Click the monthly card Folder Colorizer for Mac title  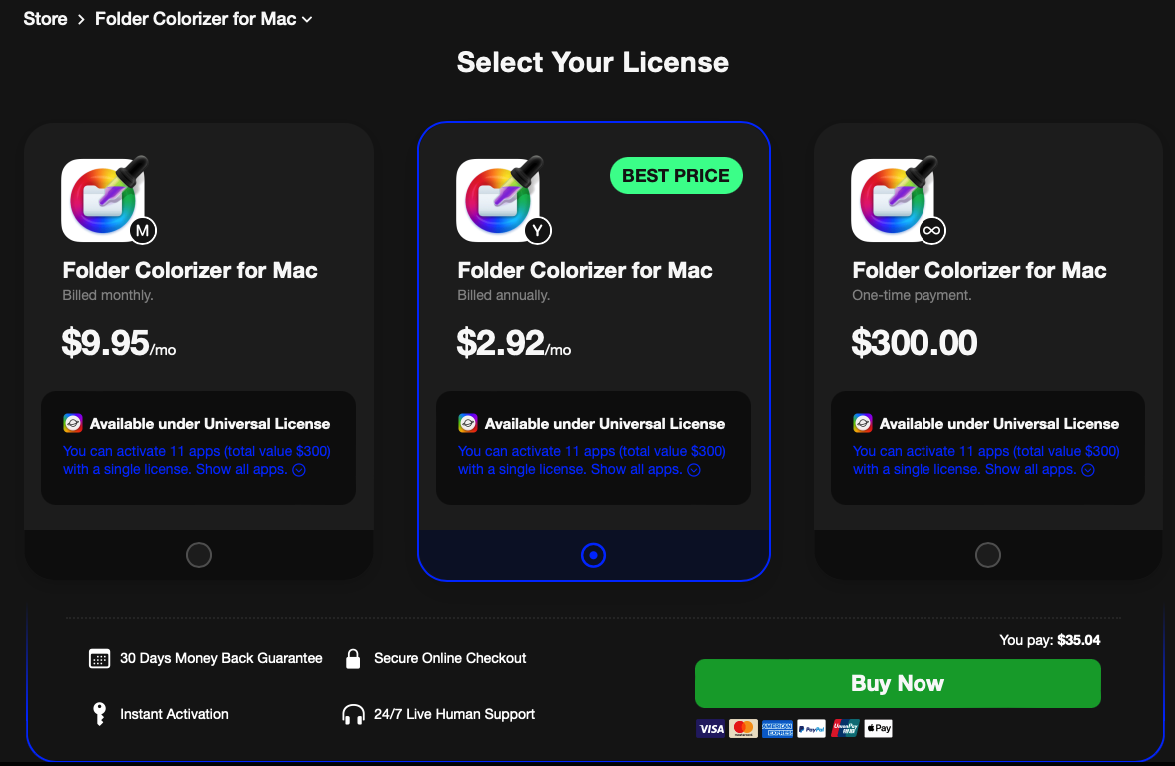(x=190, y=271)
